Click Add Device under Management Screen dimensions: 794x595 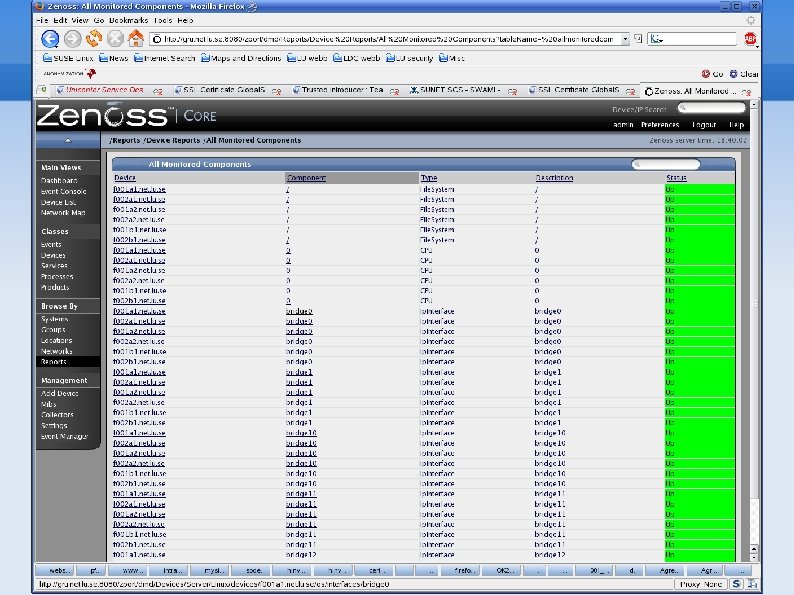coord(59,393)
